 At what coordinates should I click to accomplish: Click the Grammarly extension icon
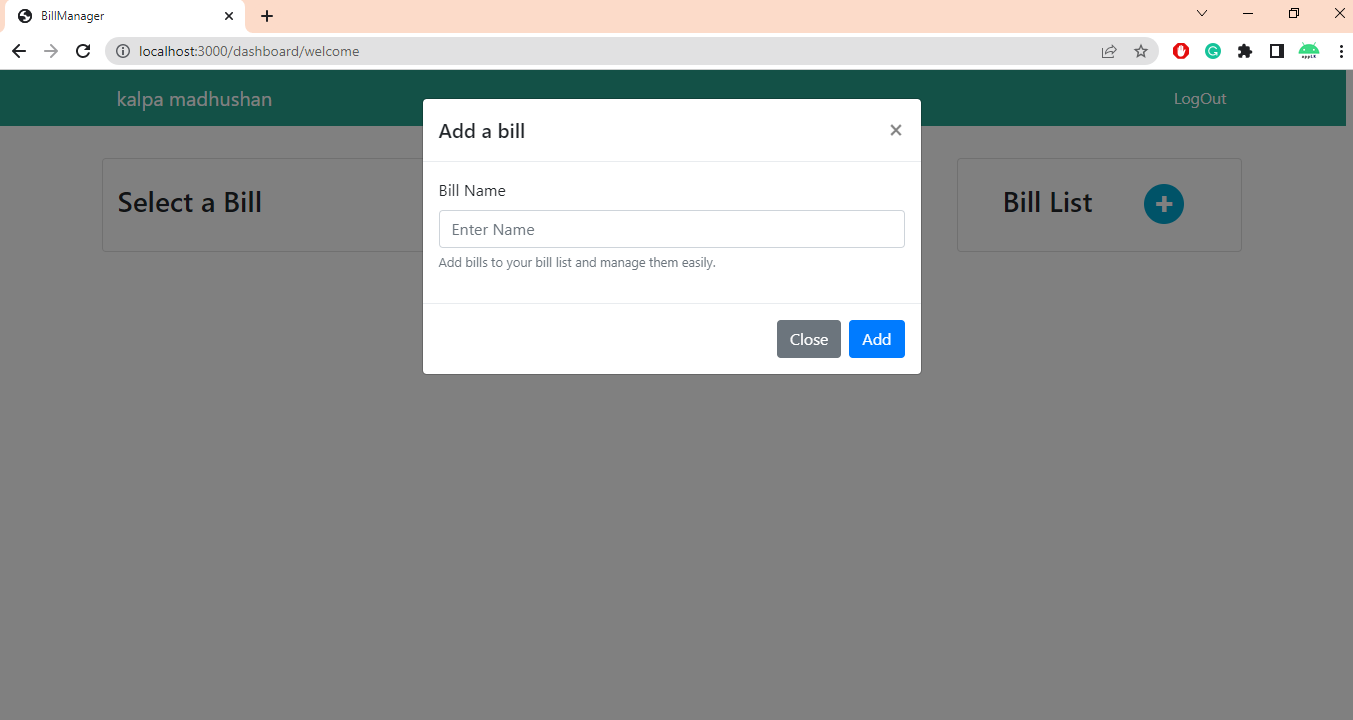pos(1212,50)
